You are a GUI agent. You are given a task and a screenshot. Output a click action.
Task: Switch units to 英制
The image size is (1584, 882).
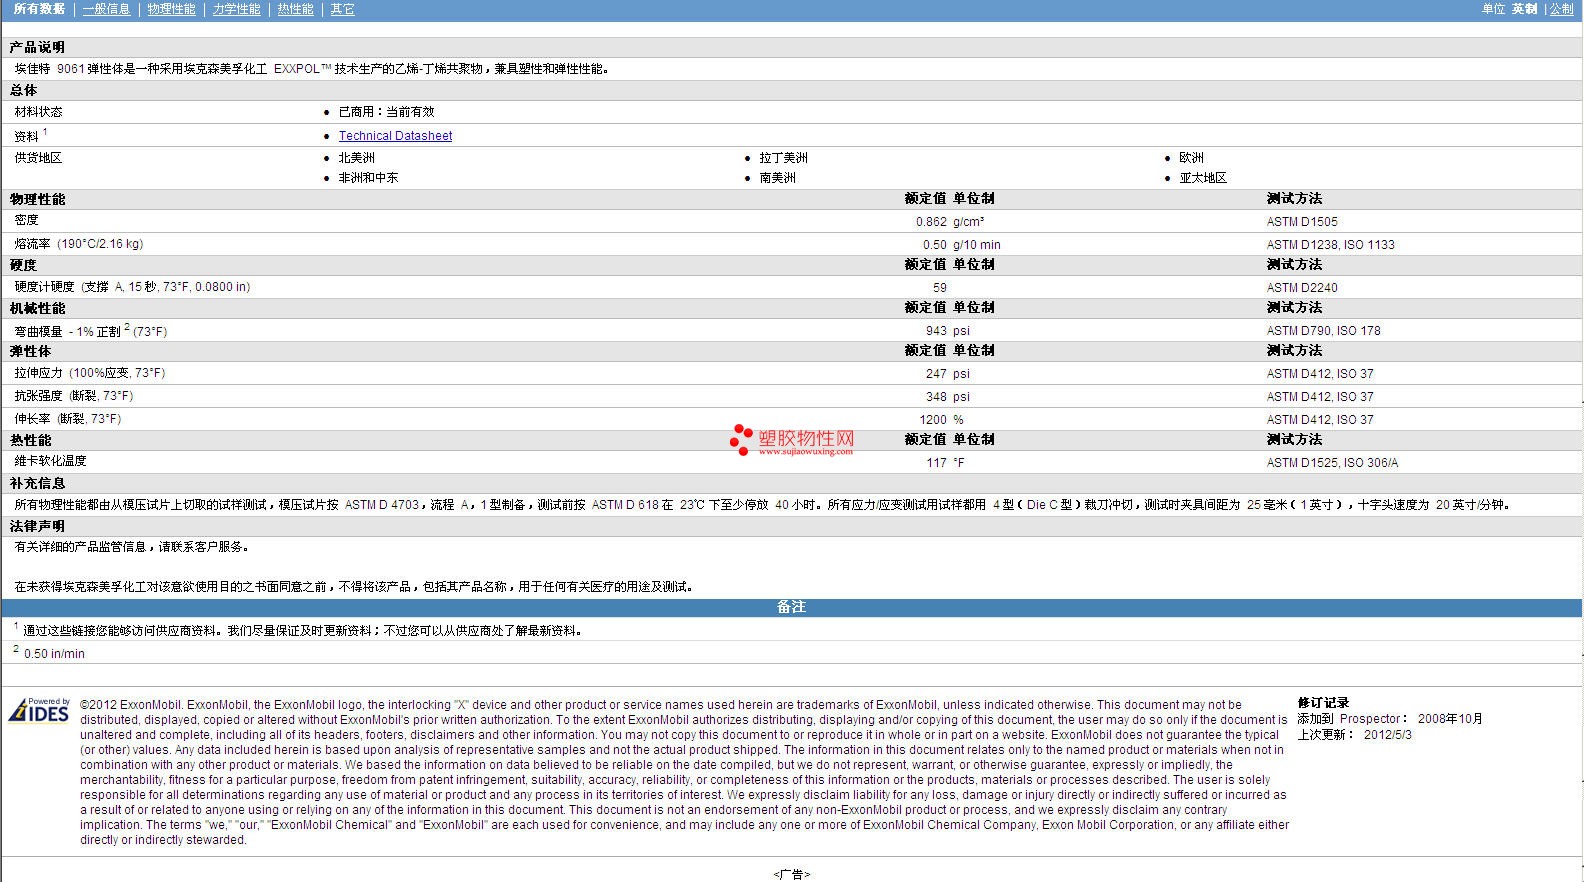(1524, 9)
